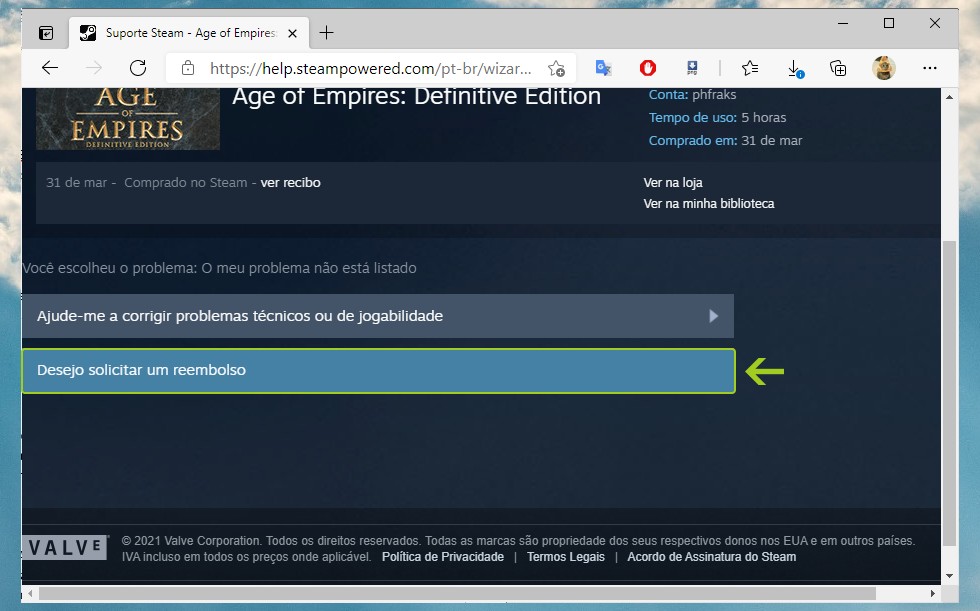Open the Favorites list icon
The height and width of the screenshot is (611, 980).
point(750,68)
